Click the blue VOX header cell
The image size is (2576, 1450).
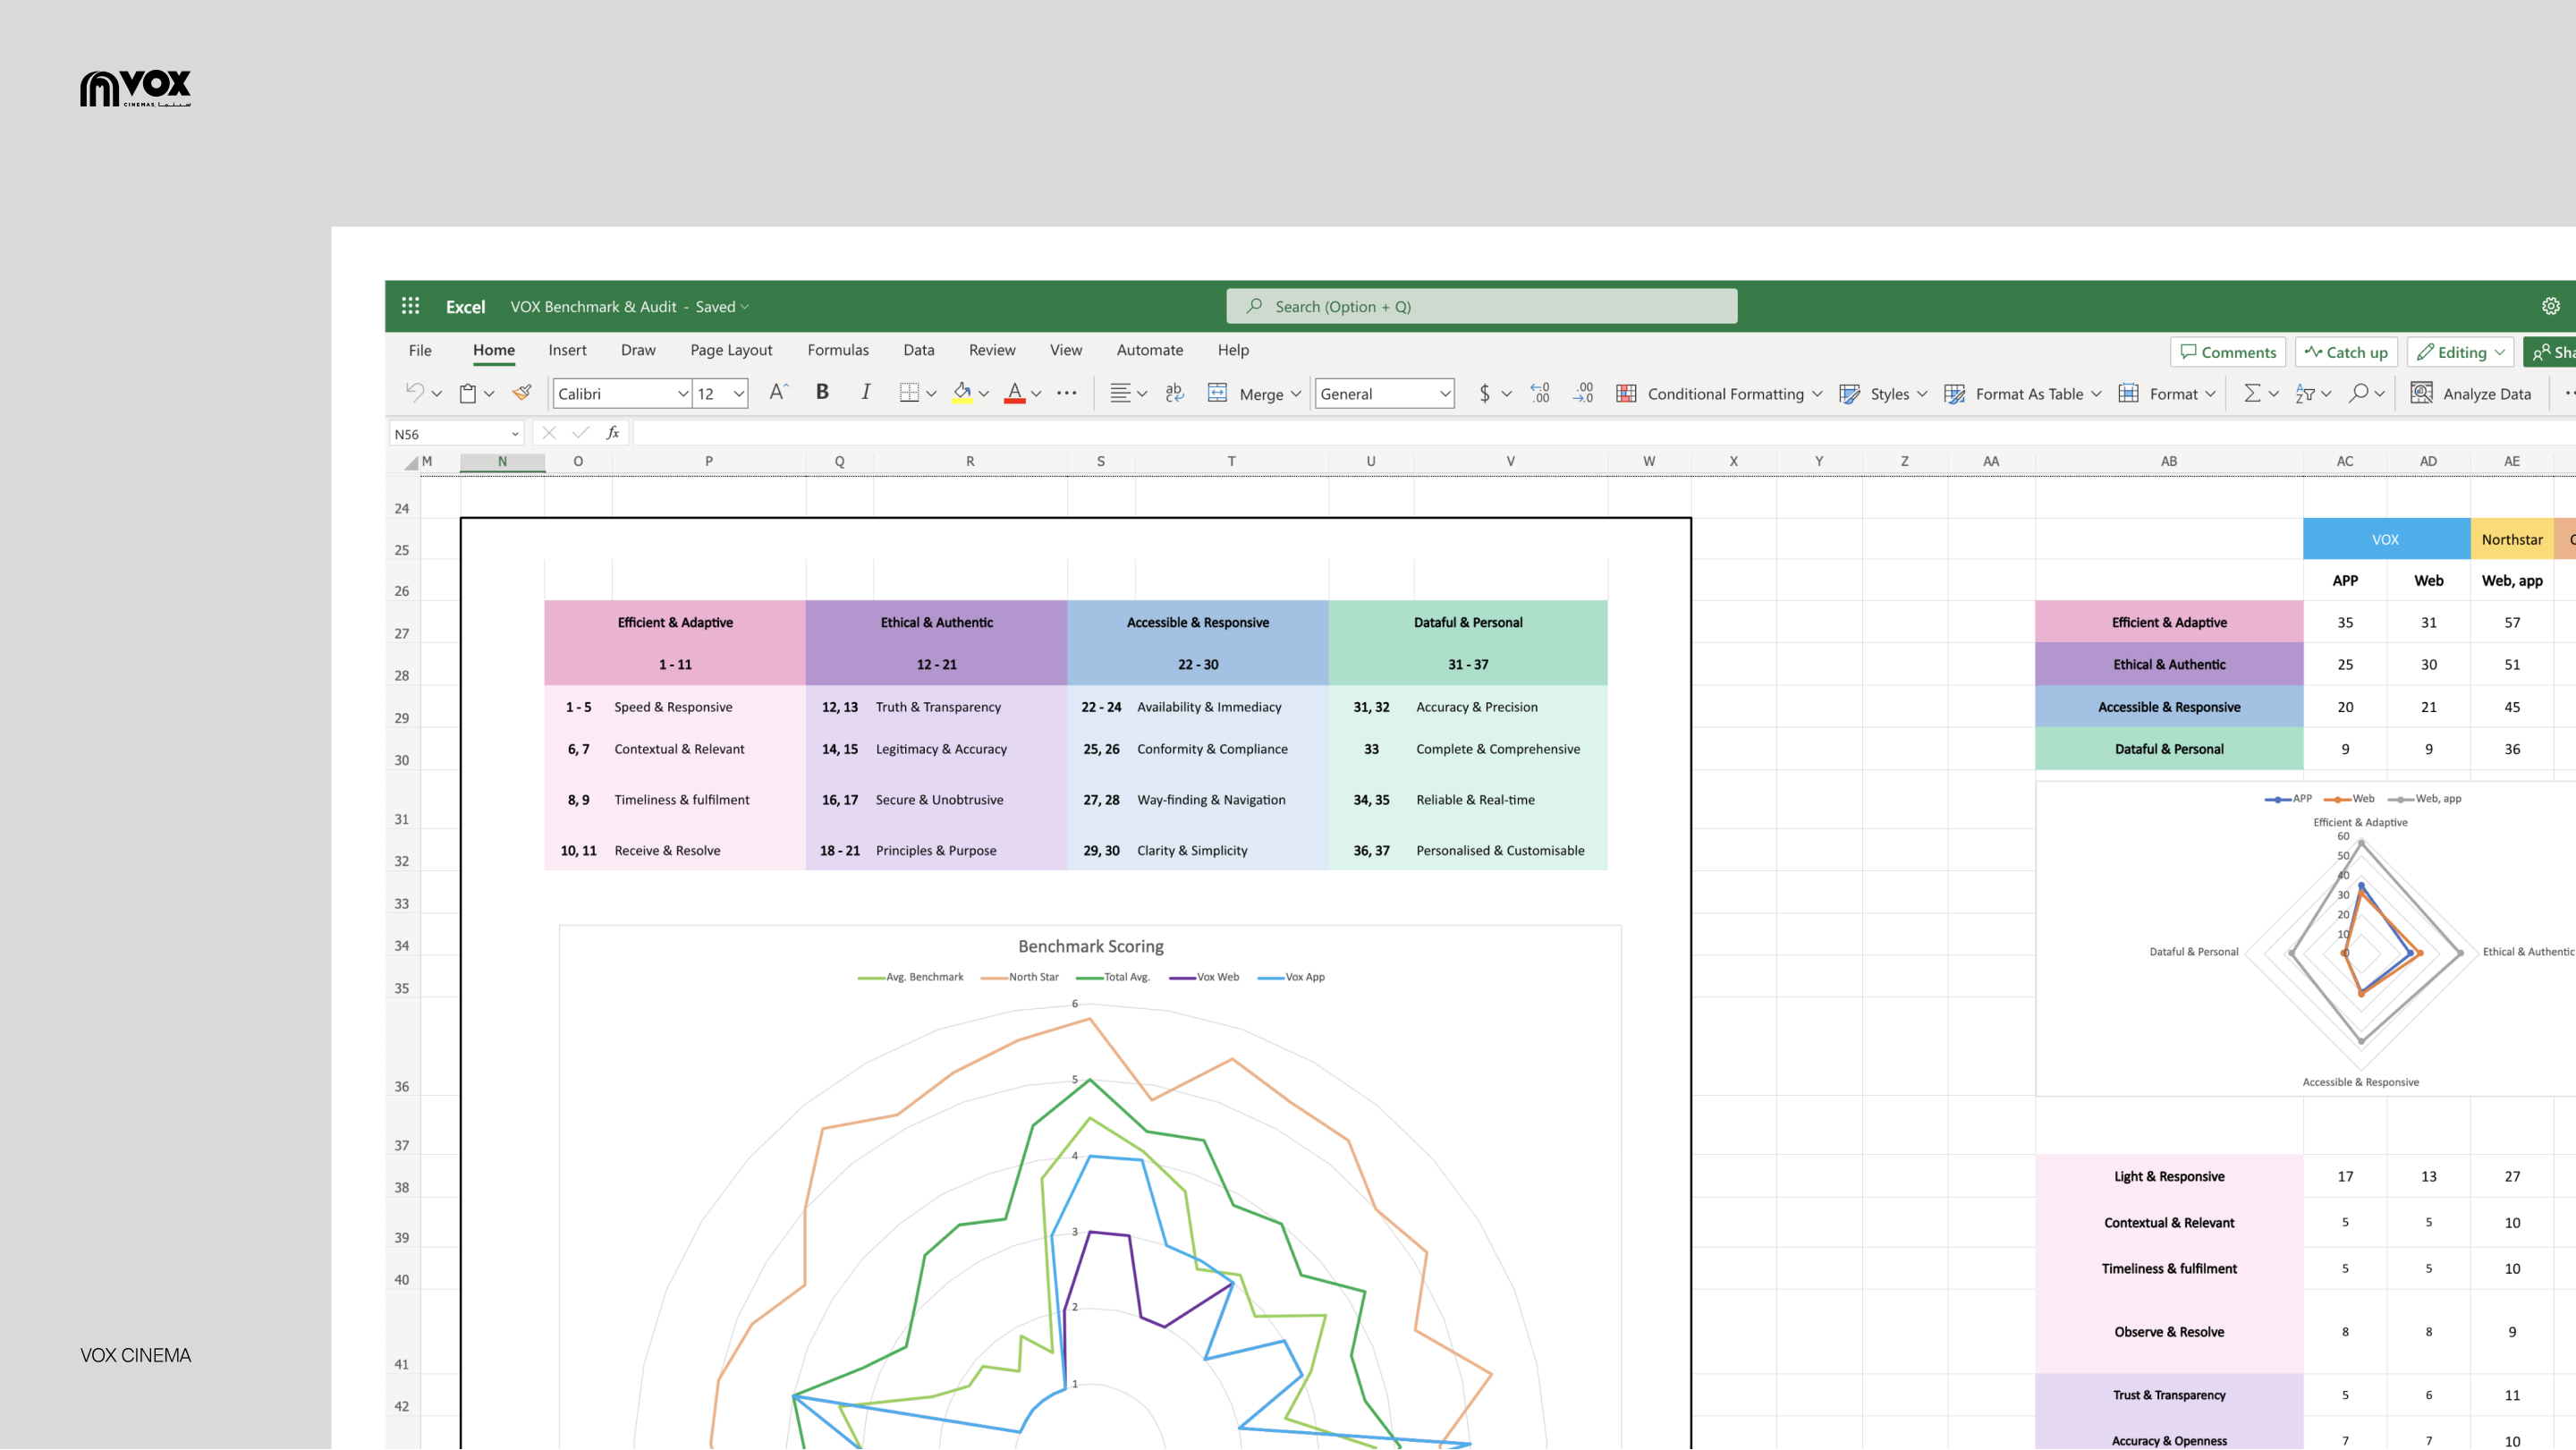tap(2386, 539)
